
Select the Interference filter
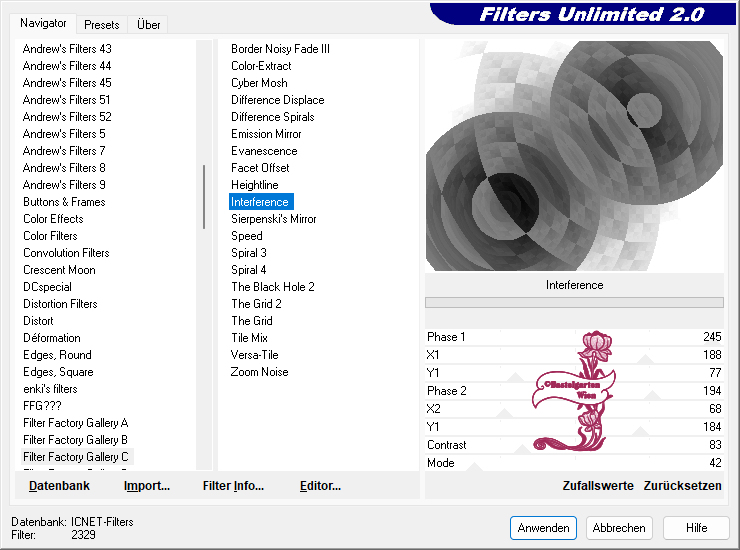click(261, 202)
